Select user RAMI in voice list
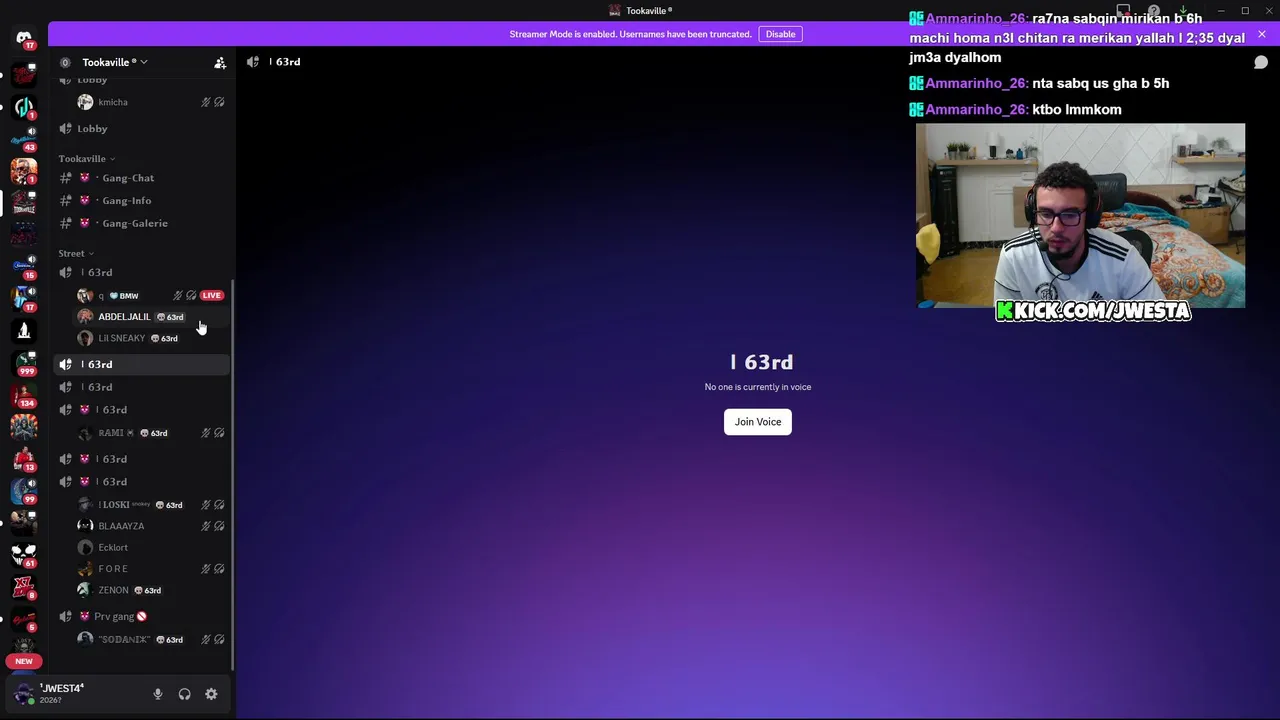The width and height of the screenshot is (1280, 720). click(x=152, y=433)
